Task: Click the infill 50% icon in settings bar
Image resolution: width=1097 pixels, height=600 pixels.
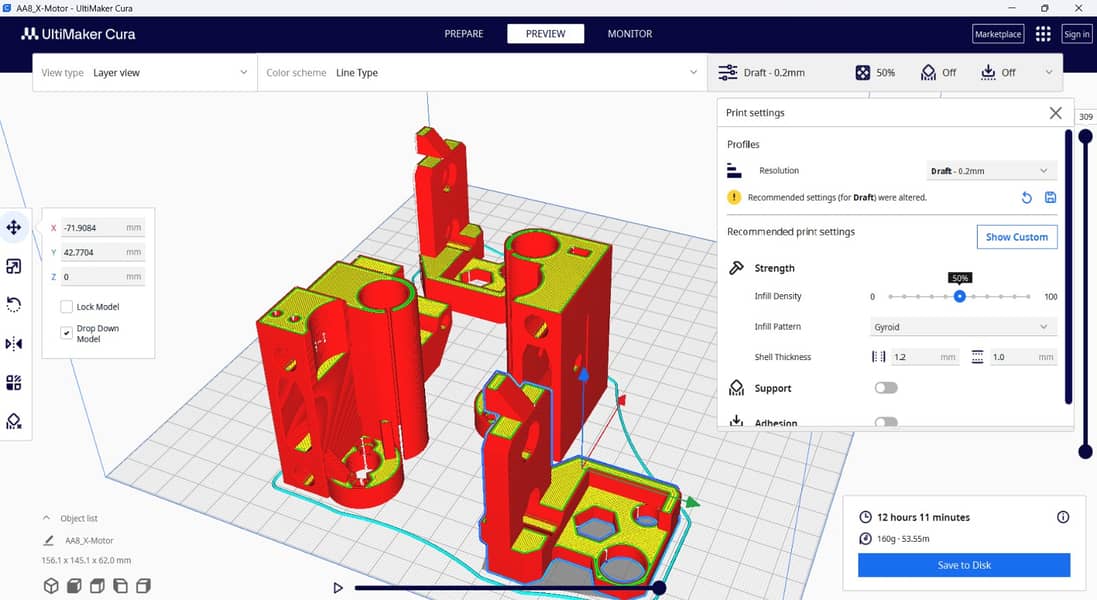Action: (x=863, y=73)
